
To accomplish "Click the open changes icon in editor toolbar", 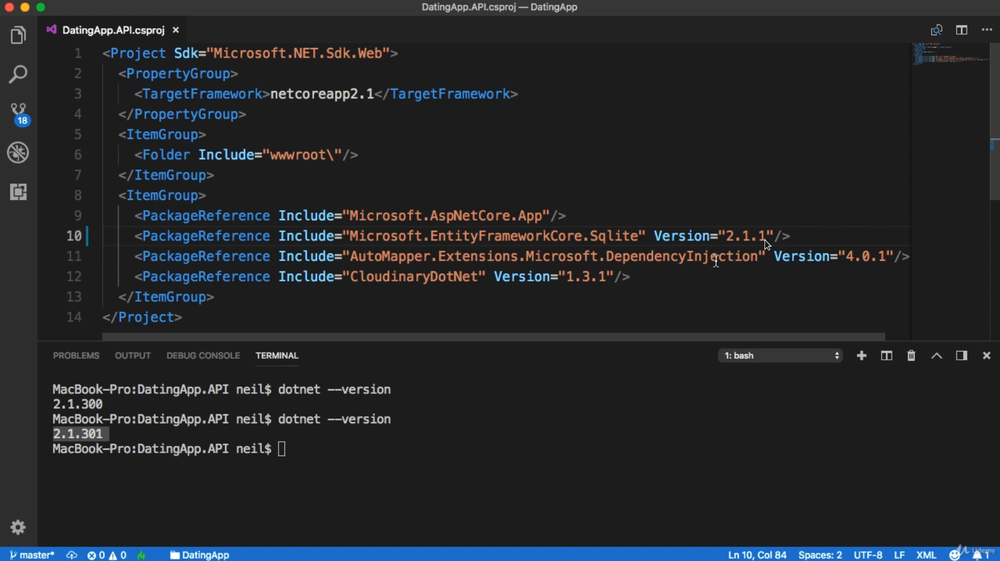I will pyautogui.click(x=936, y=30).
